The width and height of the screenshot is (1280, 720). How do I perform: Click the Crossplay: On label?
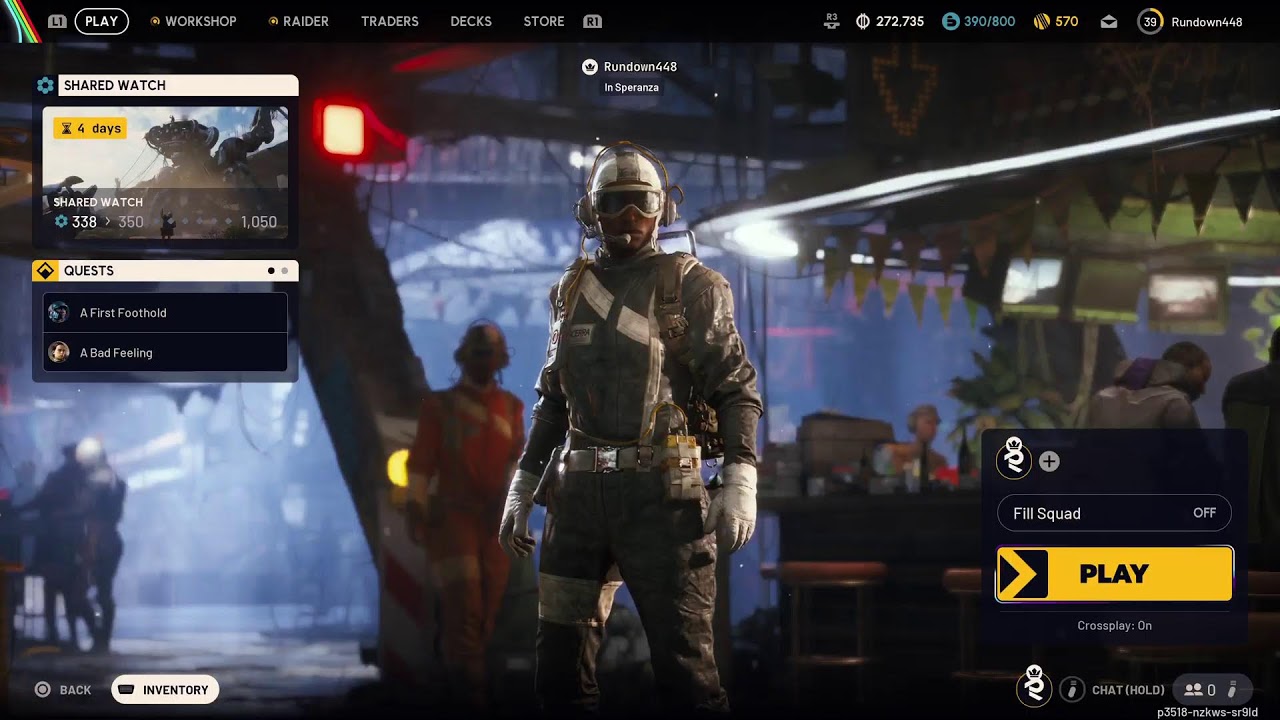pyautogui.click(x=1114, y=626)
